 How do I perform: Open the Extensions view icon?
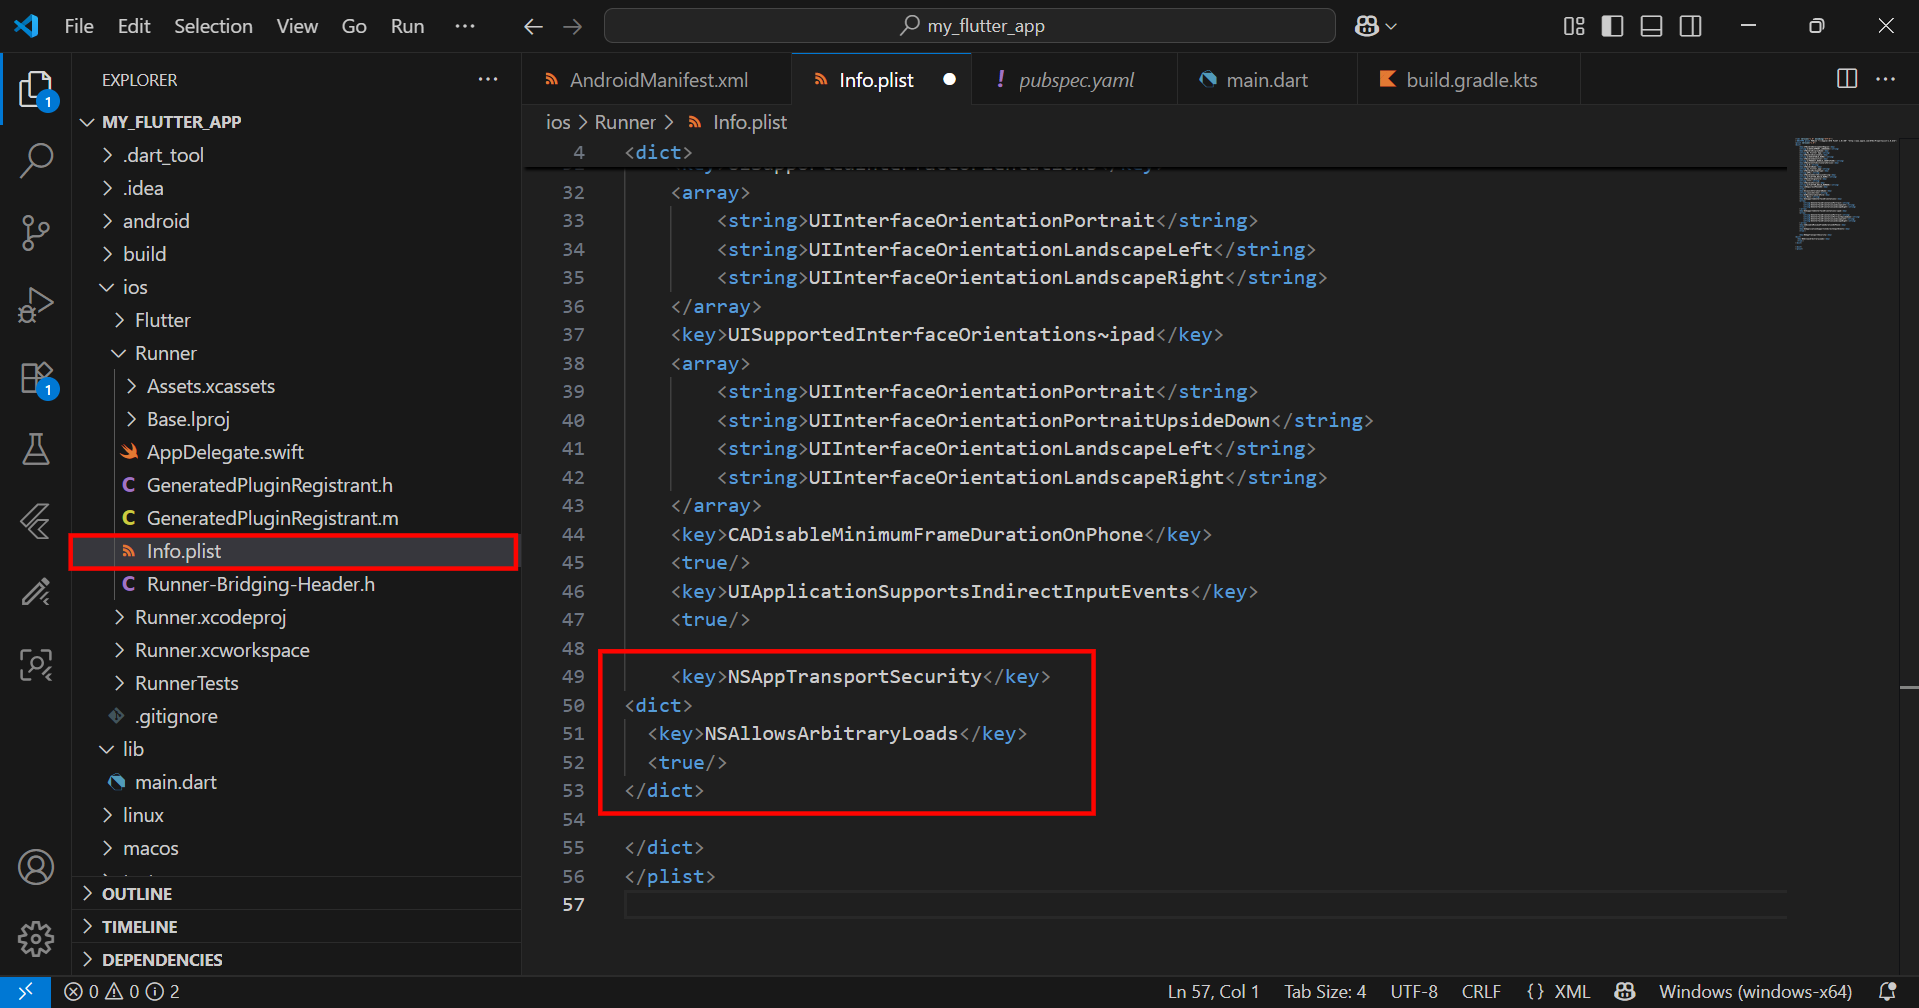[36, 379]
